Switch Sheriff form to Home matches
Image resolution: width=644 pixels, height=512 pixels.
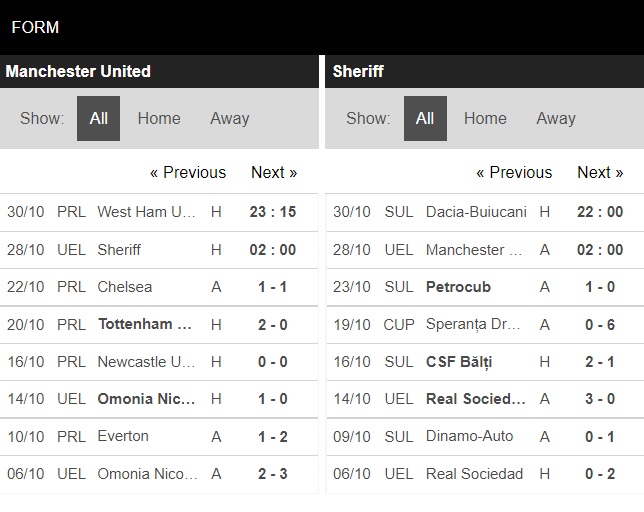(x=485, y=119)
